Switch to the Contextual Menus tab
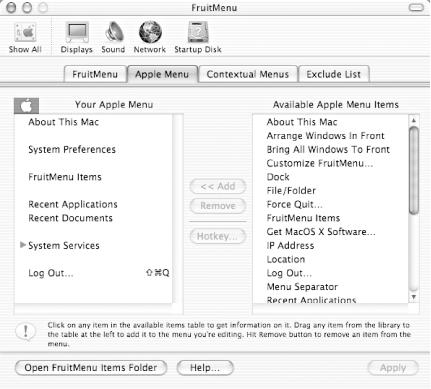This screenshot has height=389, width=431. 248,74
